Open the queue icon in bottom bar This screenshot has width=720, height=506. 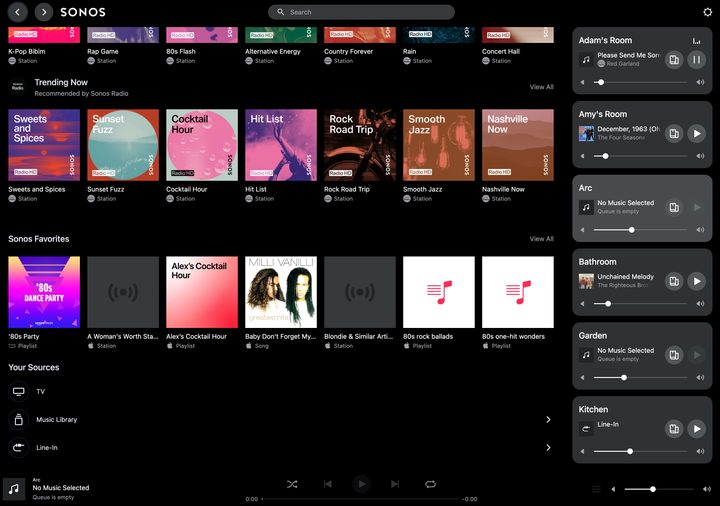coord(596,489)
